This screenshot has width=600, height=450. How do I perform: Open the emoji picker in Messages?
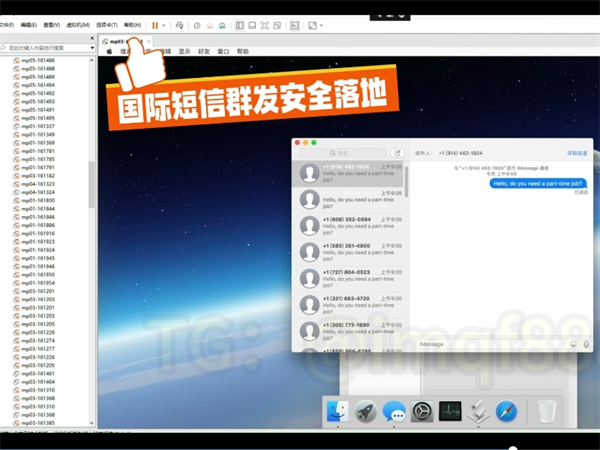tap(573, 344)
